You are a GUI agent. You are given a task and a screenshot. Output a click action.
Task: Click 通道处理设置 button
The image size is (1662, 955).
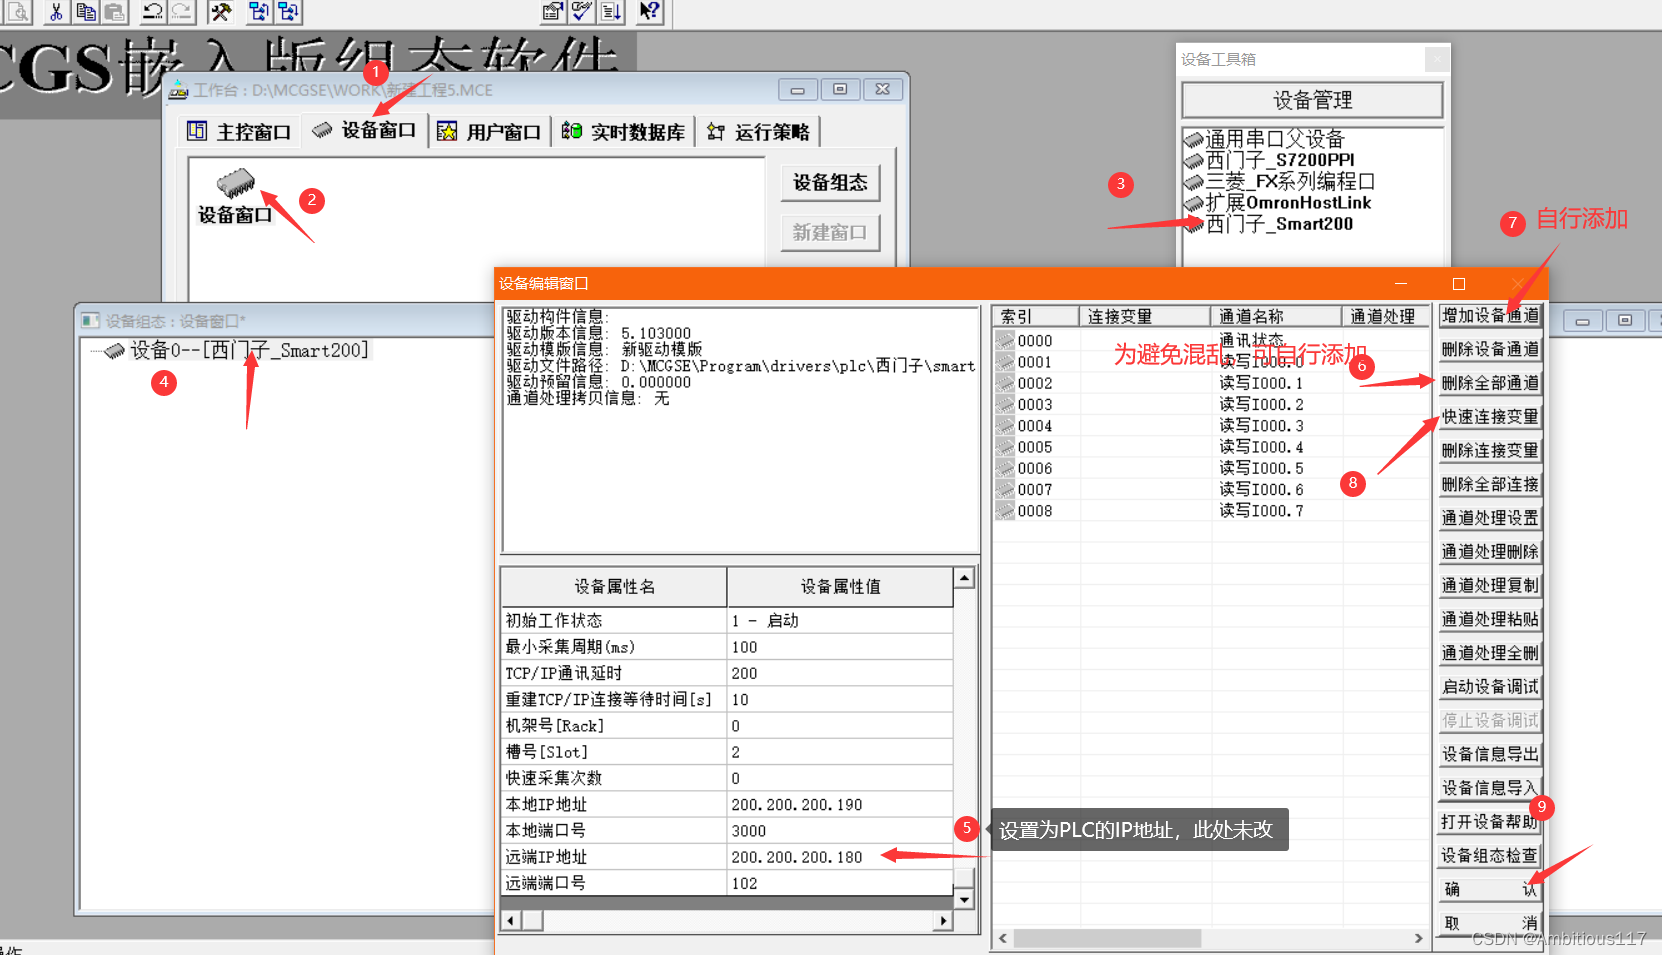click(1490, 518)
